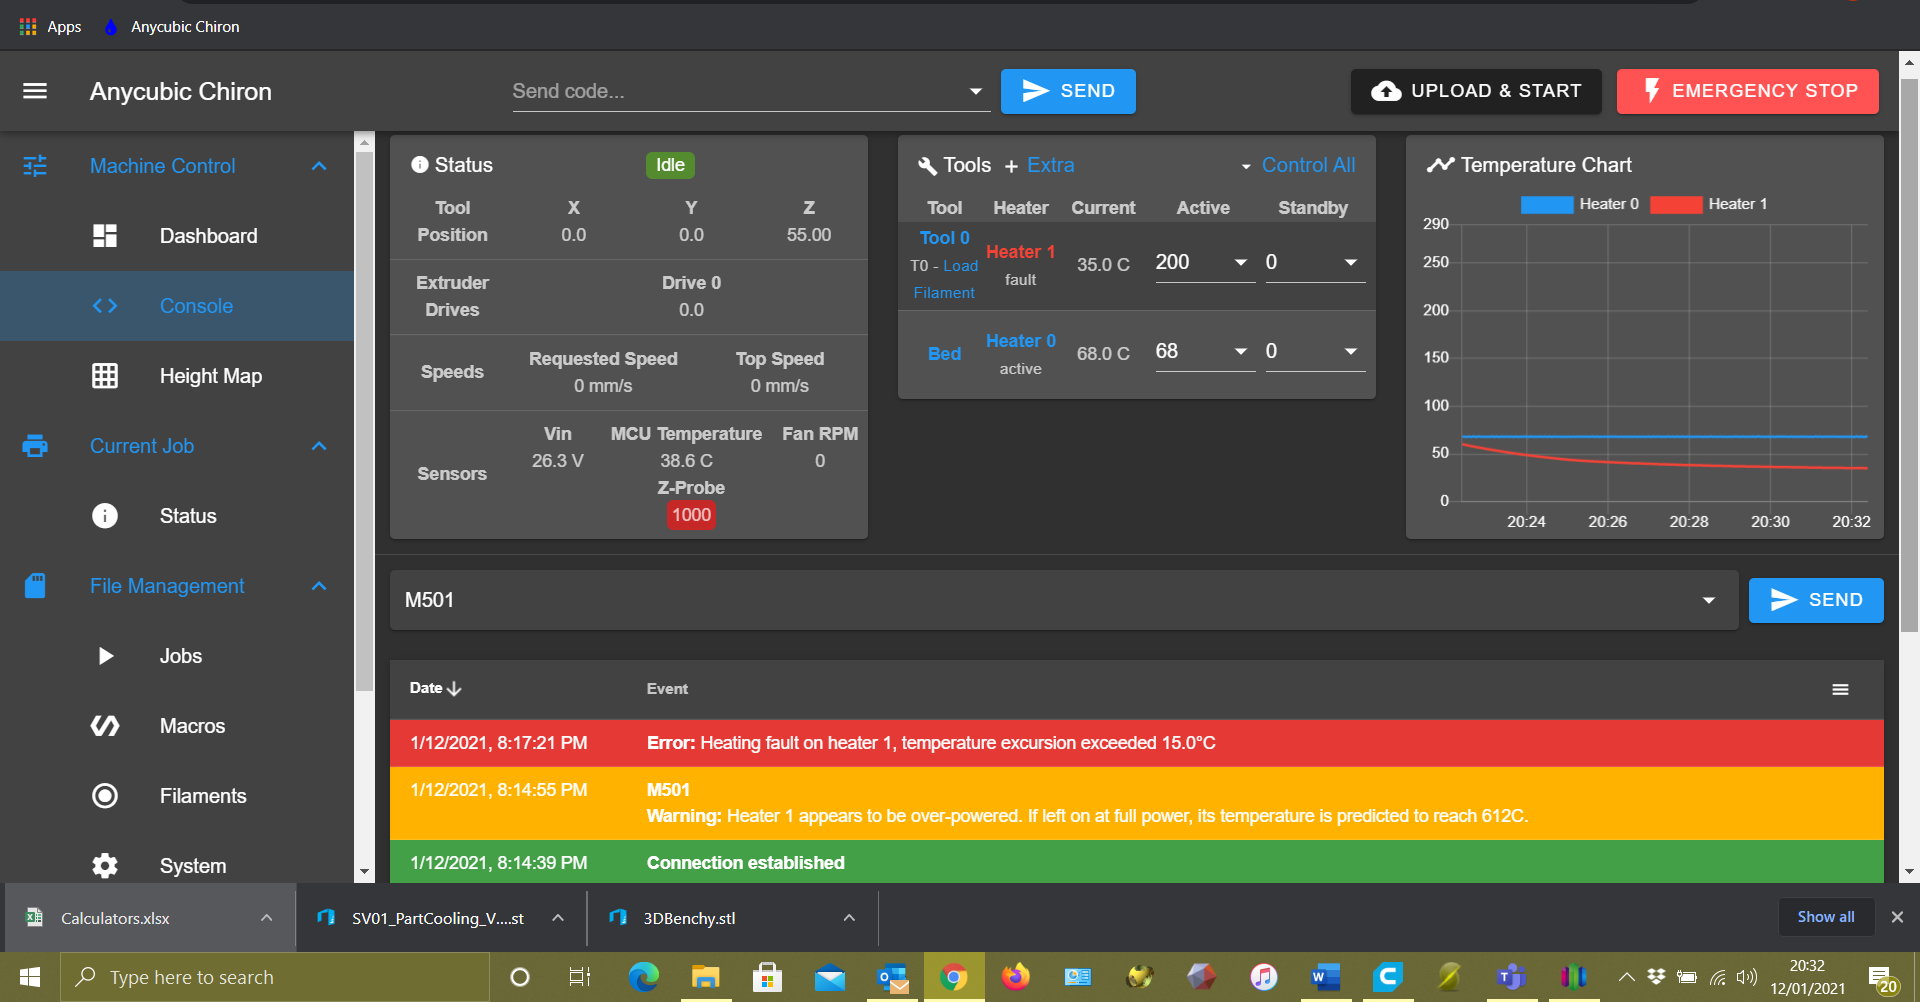The image size is (1920, 1002).
Task: Open the console M501 history dropdown
Action: point(1709,600)
